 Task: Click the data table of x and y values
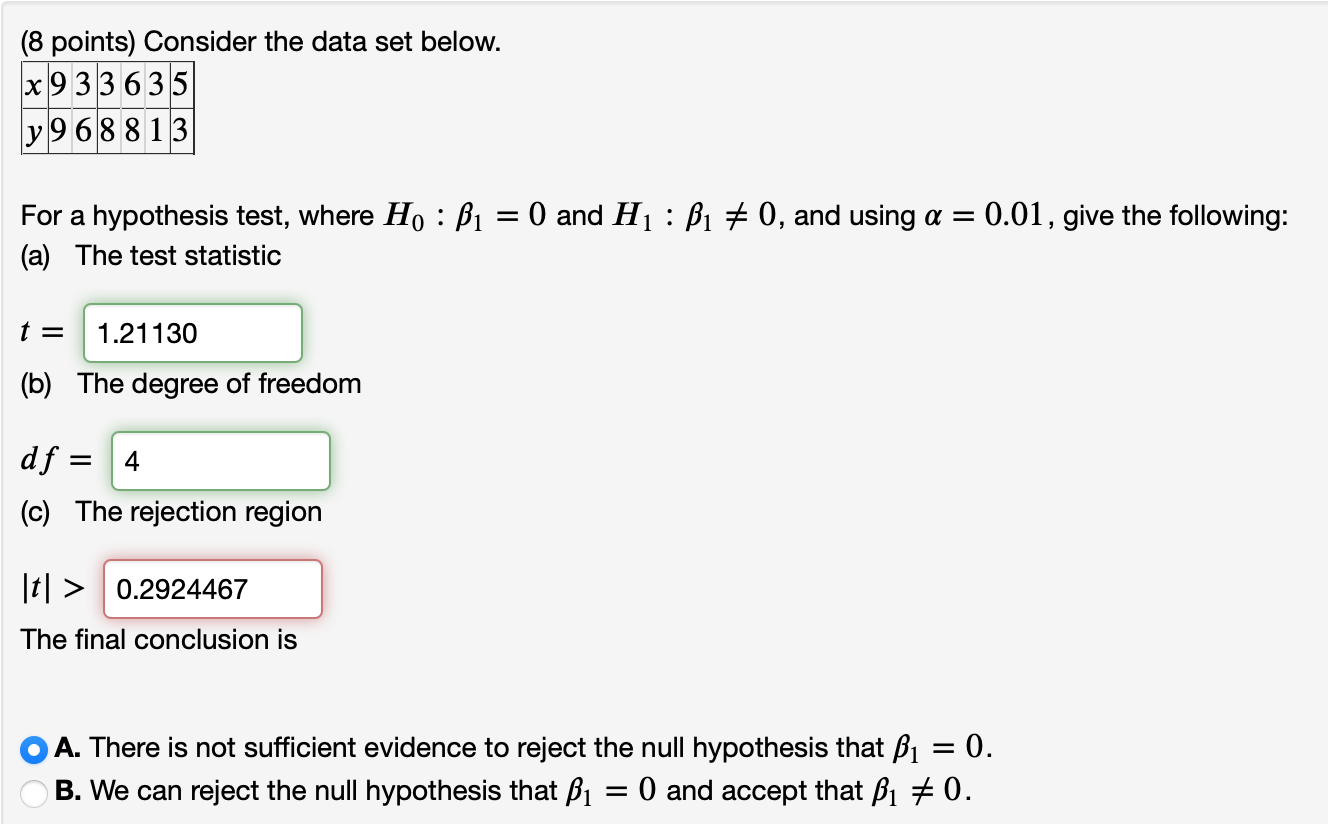pos(107,107)
